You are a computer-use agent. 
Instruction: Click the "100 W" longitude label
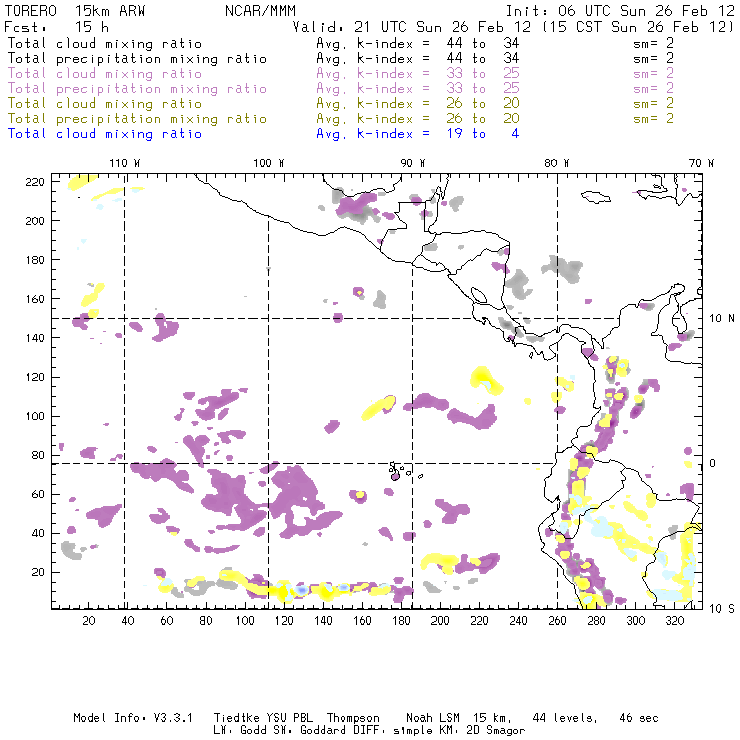pyautogui.click(x=269, y=163)
